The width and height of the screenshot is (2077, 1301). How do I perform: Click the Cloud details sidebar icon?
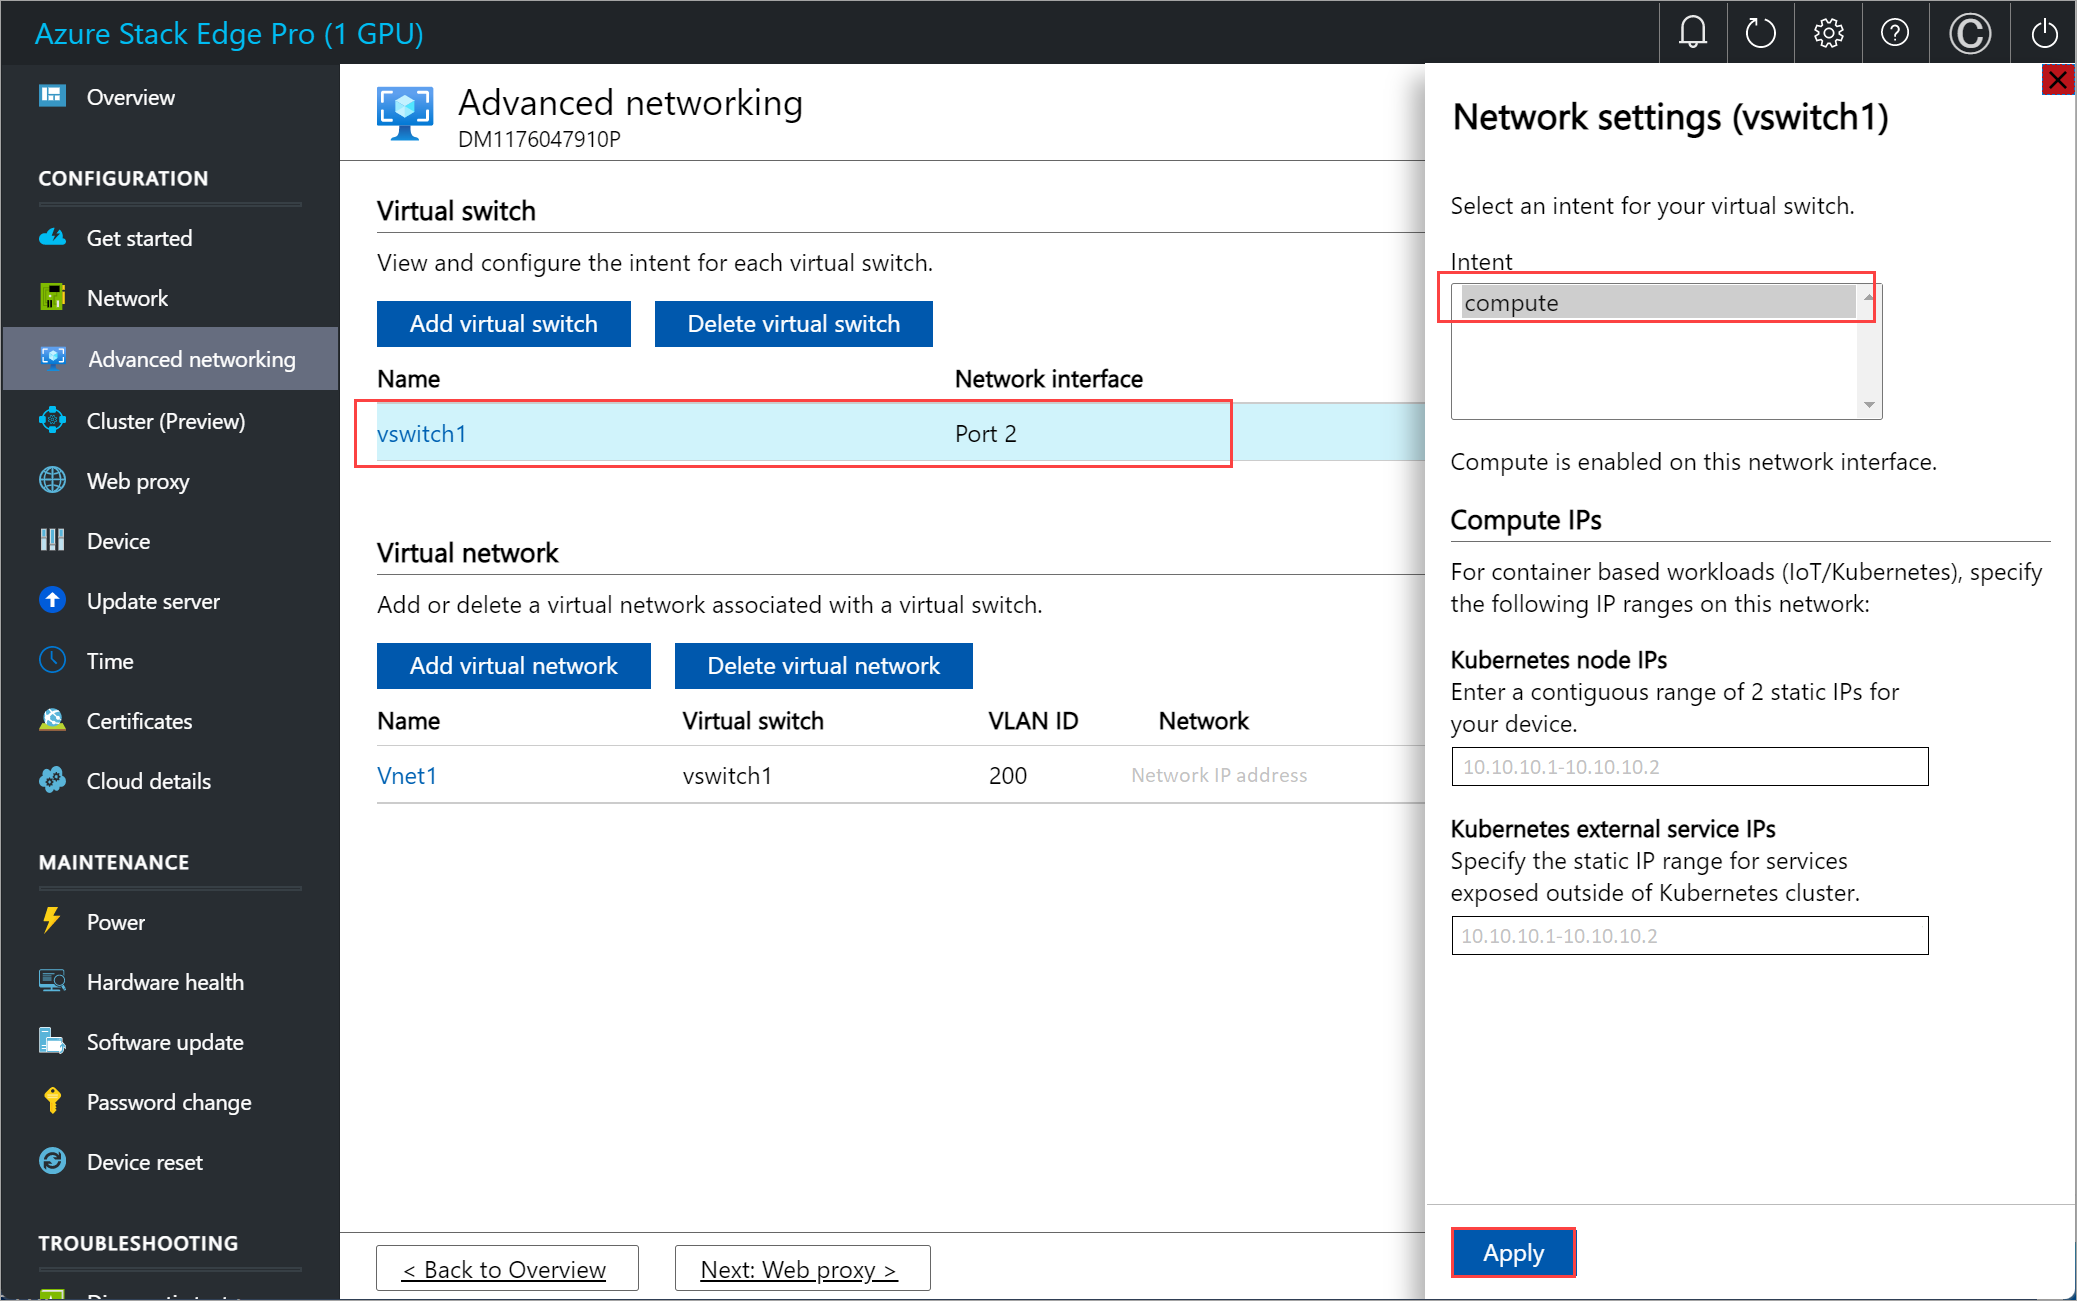51,779
